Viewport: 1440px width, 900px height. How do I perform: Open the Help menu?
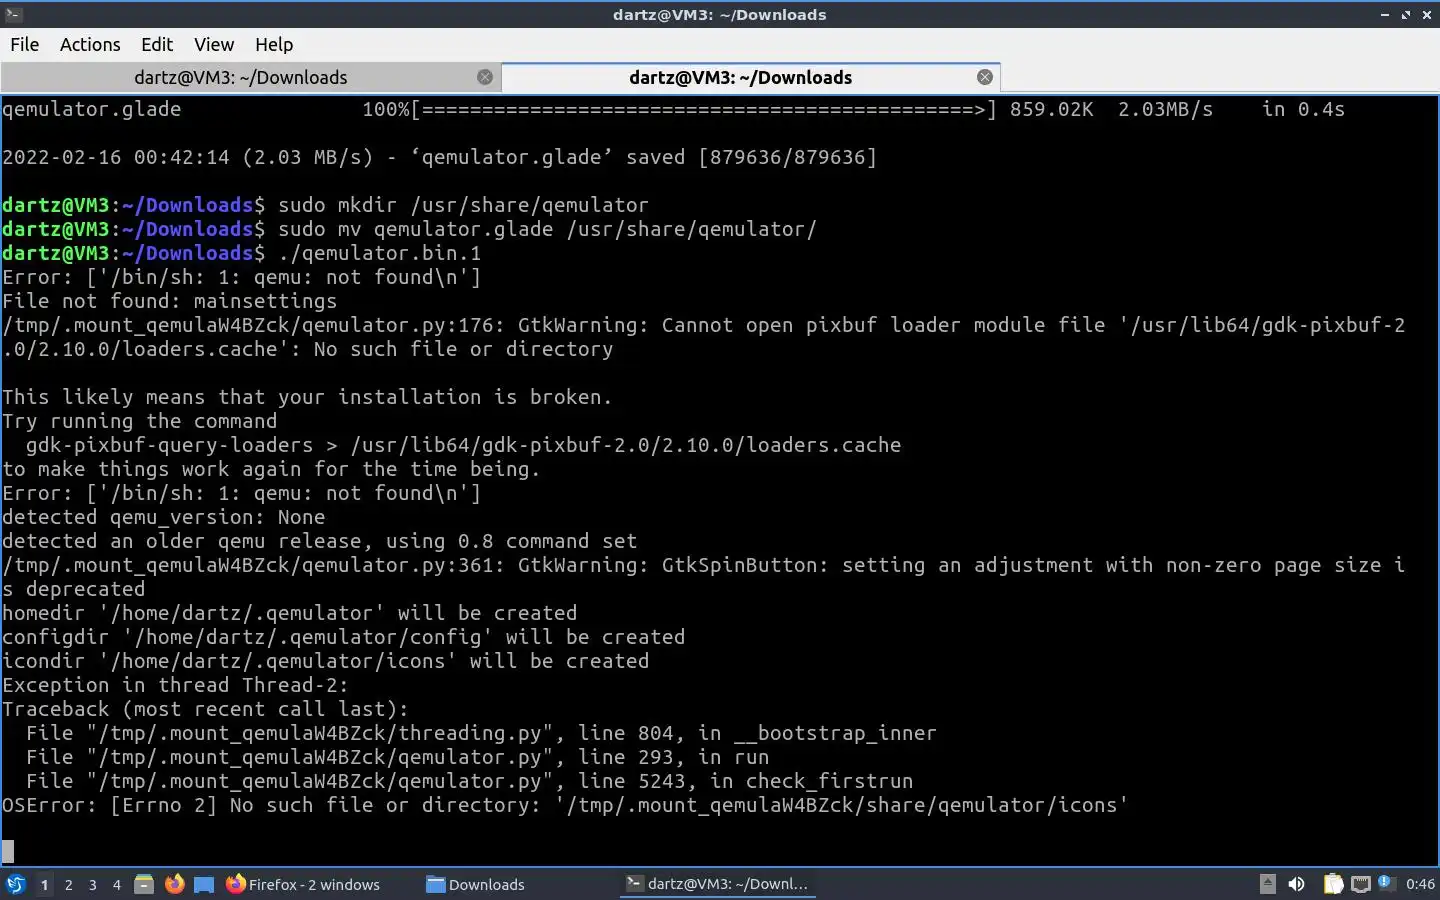274,44
